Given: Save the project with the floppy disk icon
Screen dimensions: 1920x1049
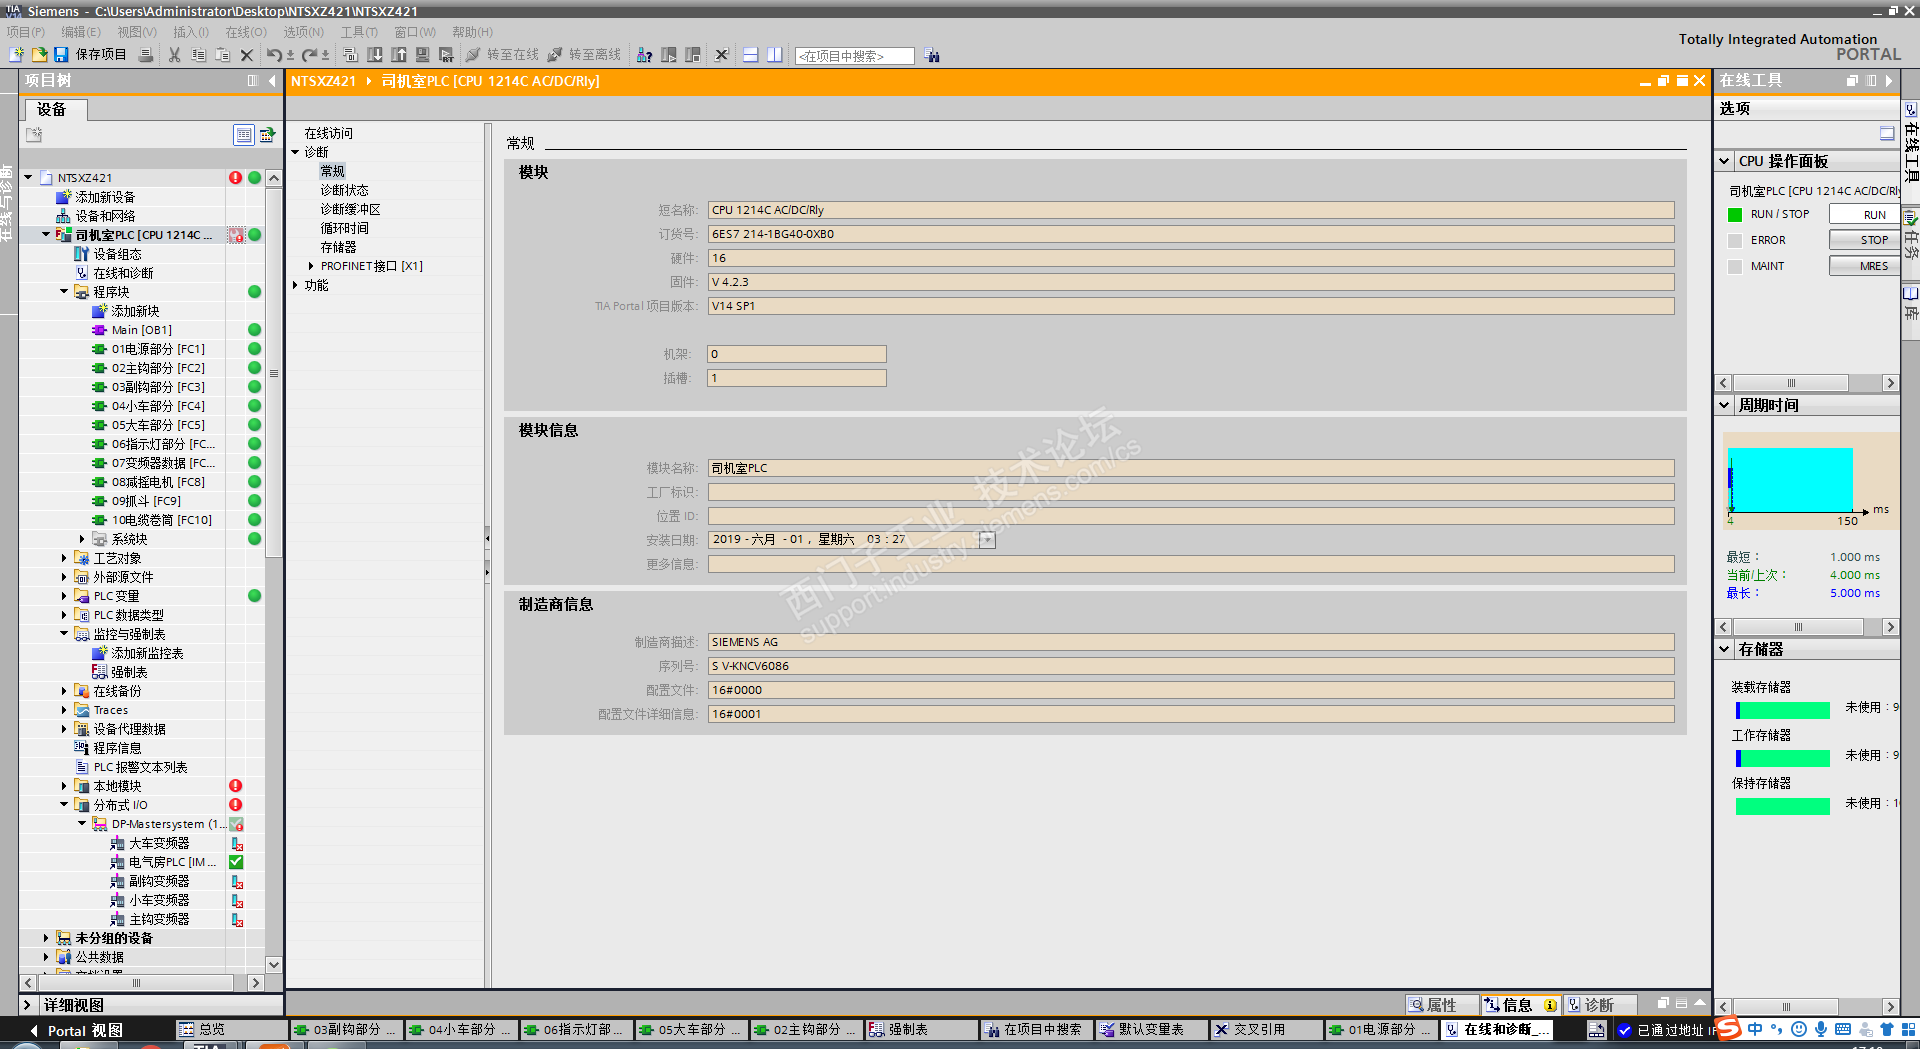Looking at the screenshot, I should tap(61, 55).
